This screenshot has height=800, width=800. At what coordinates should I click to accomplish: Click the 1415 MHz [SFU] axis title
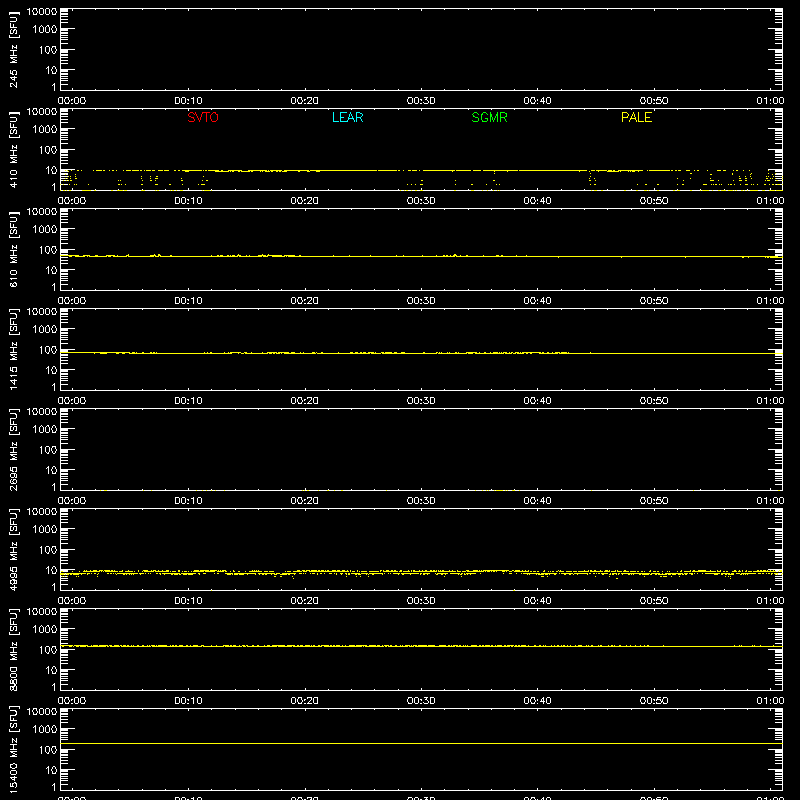13,349
